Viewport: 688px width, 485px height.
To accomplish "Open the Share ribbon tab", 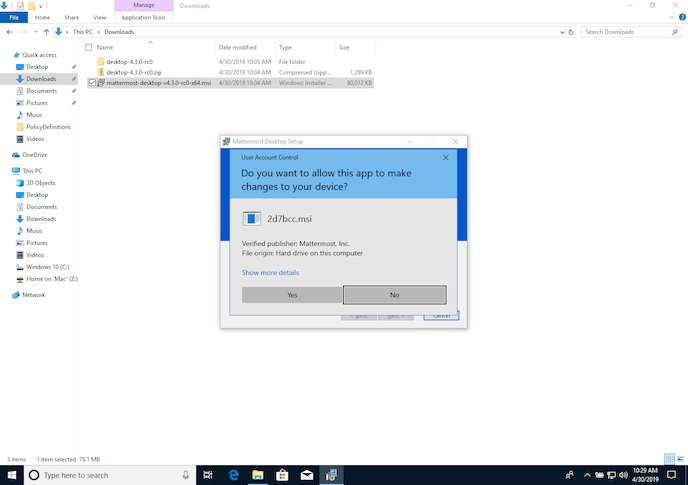I will 71,17.
